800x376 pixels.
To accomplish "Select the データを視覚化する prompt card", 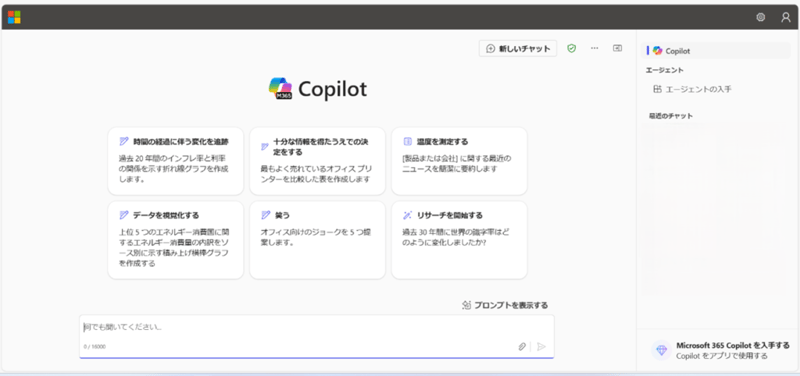I will tap(176, 240).
